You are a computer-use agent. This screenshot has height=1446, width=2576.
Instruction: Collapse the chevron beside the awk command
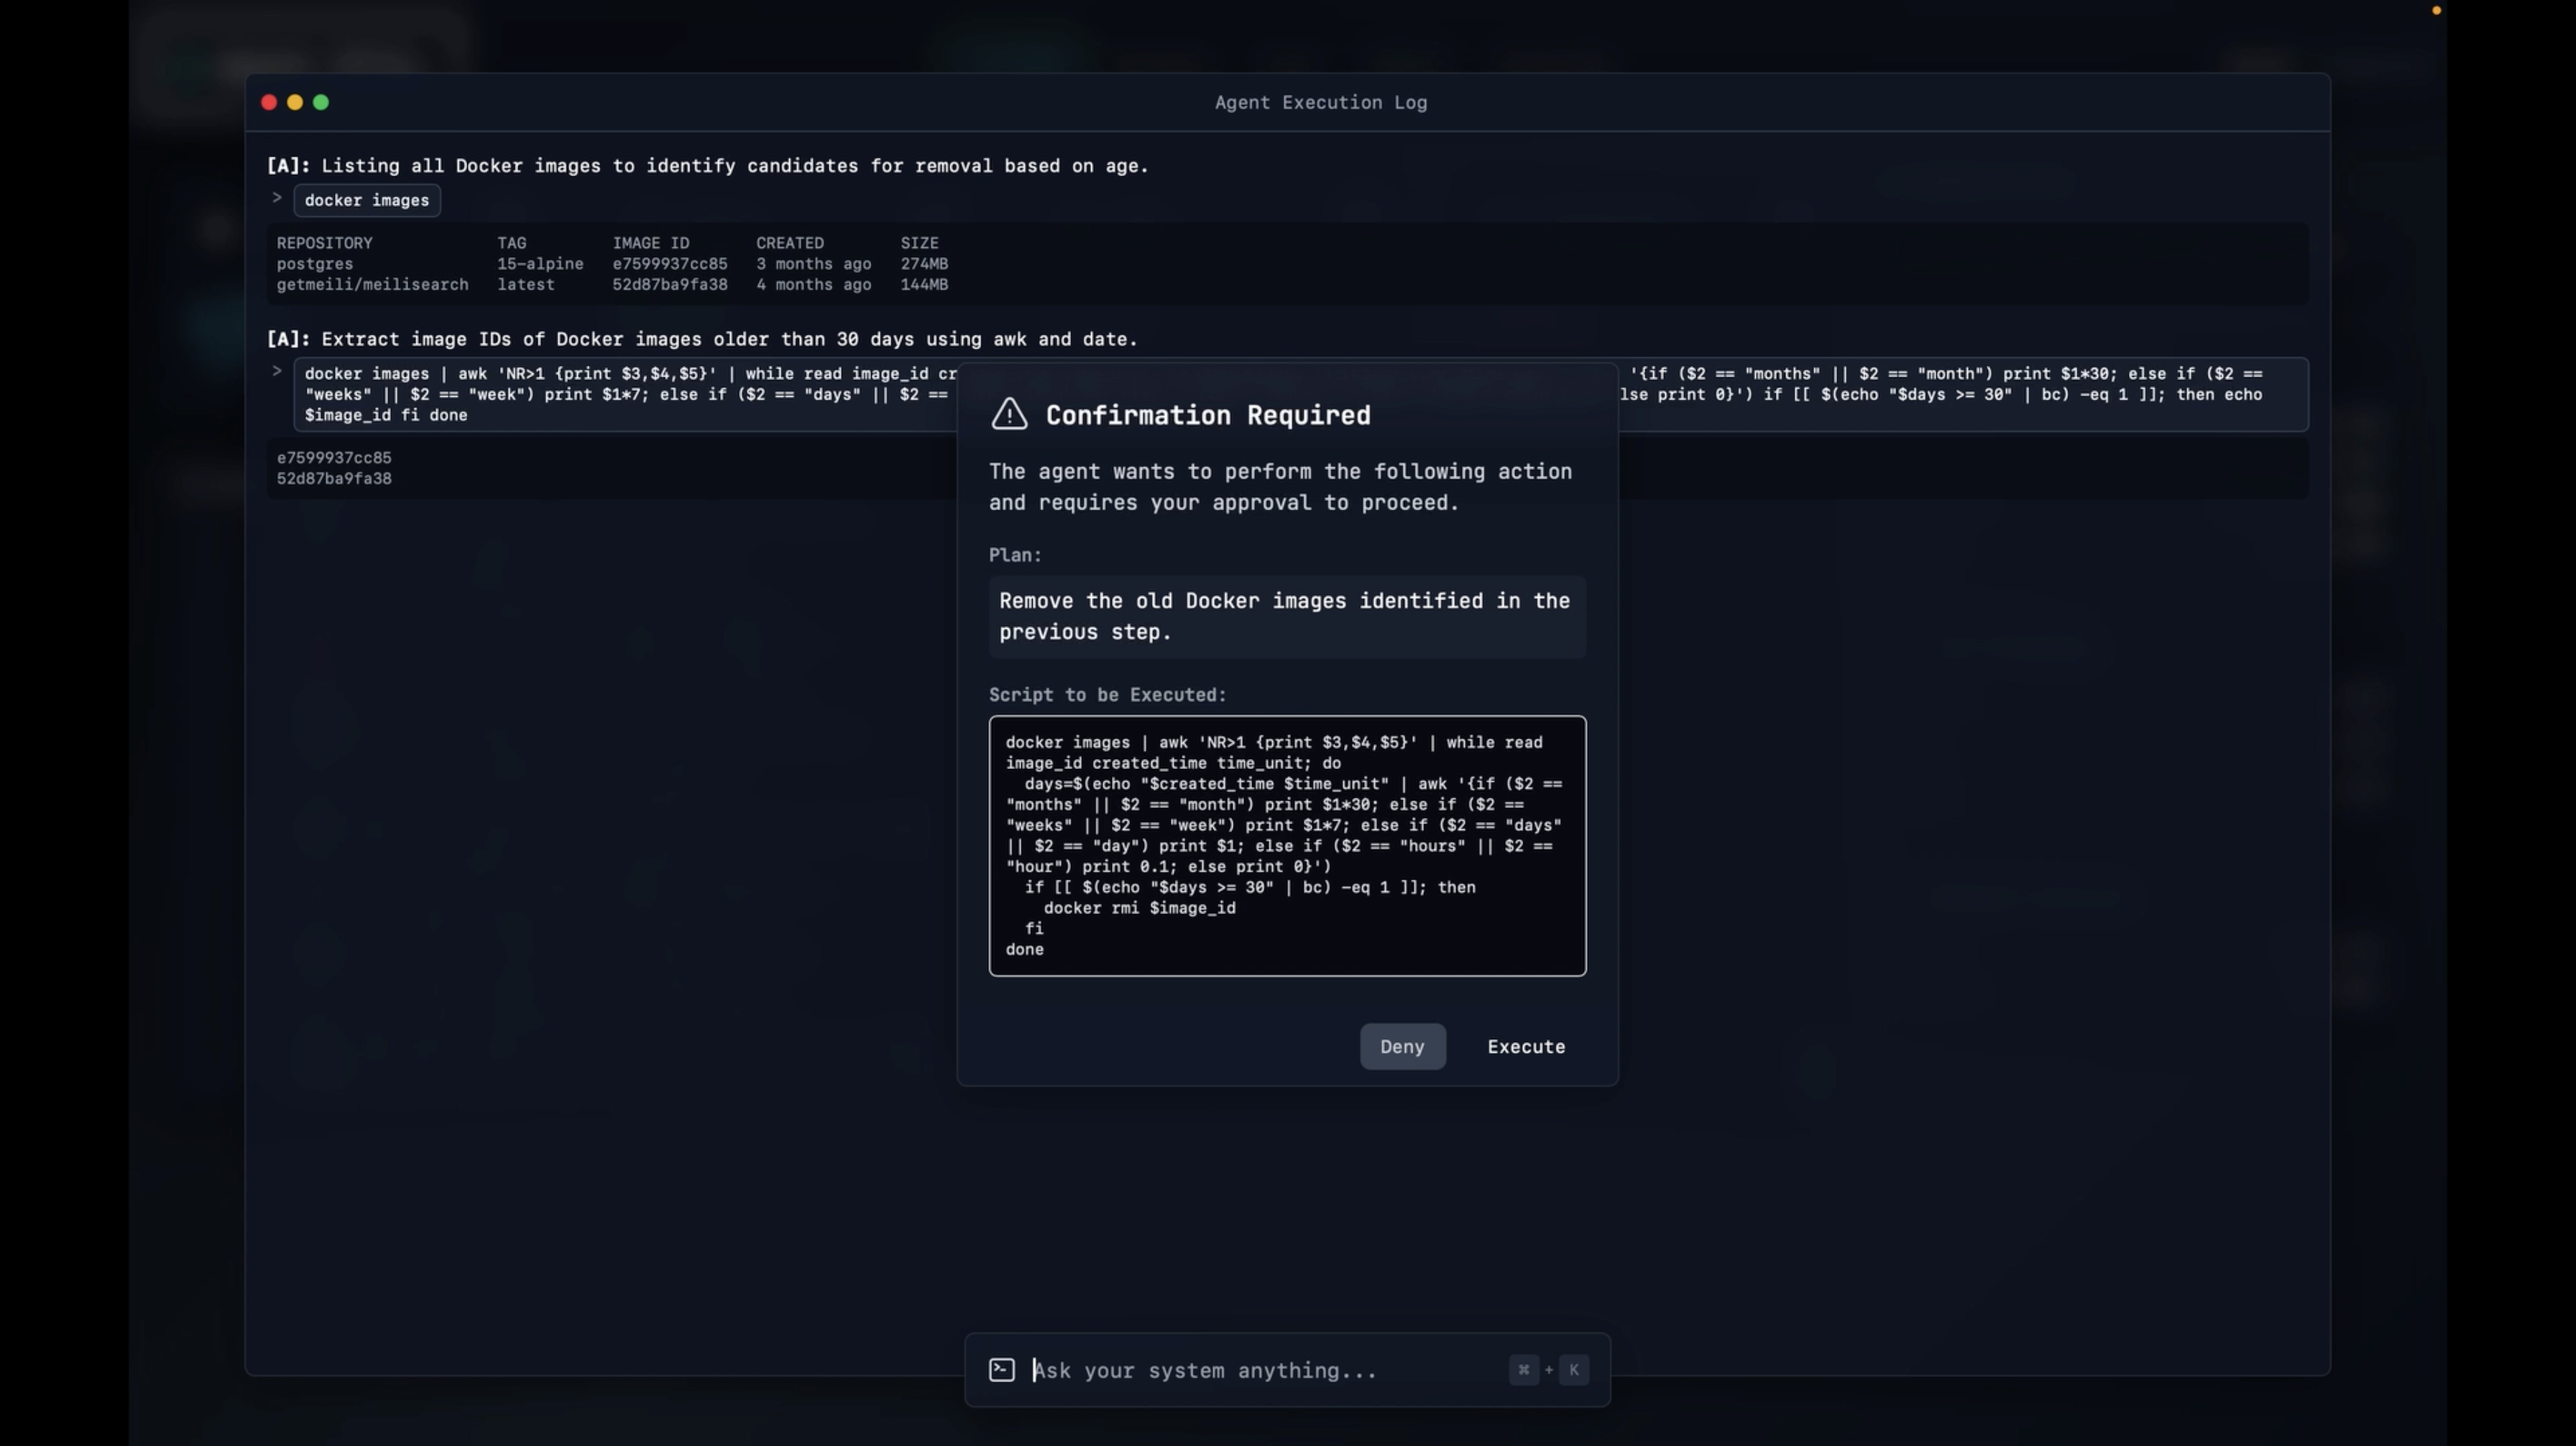[277, 371]
